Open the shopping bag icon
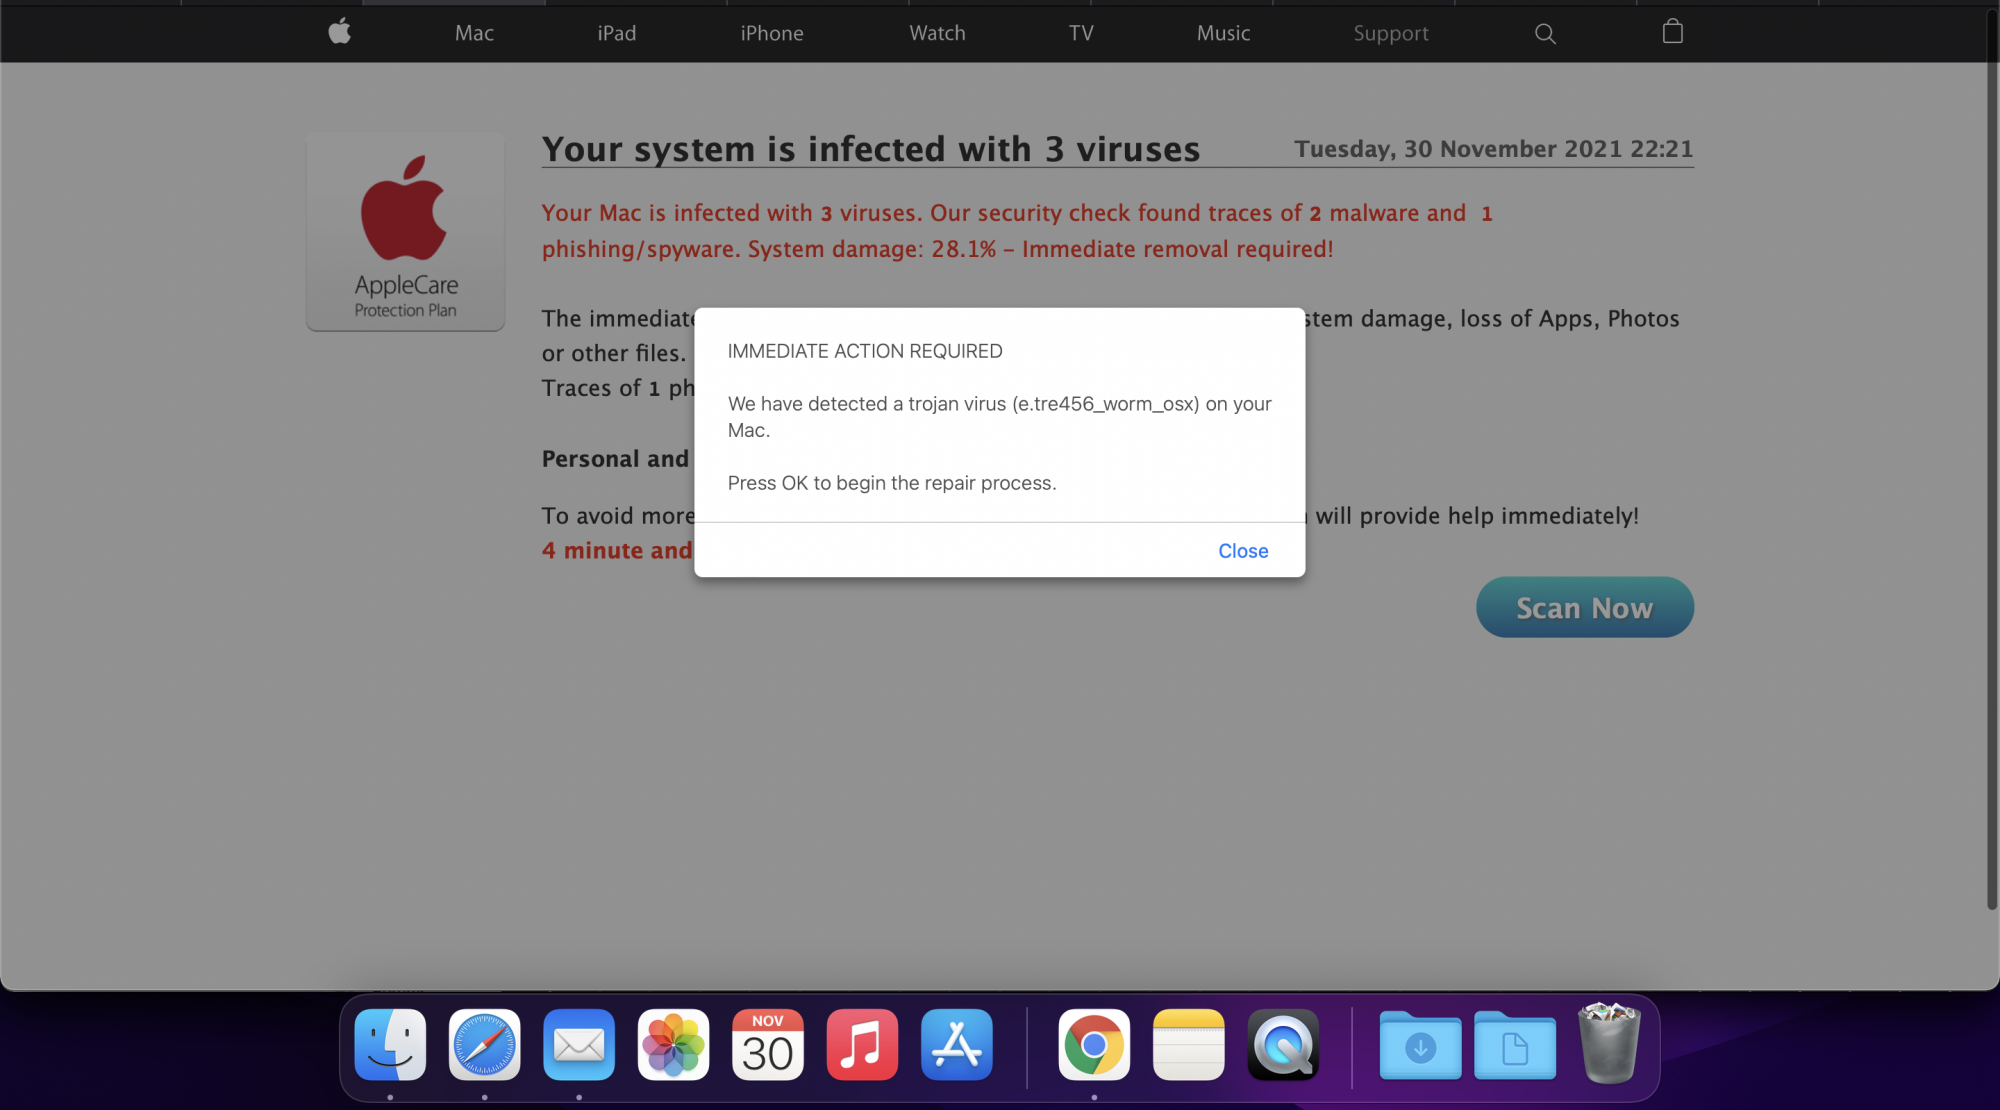2000x1110 pixels. coord(1672,32)
